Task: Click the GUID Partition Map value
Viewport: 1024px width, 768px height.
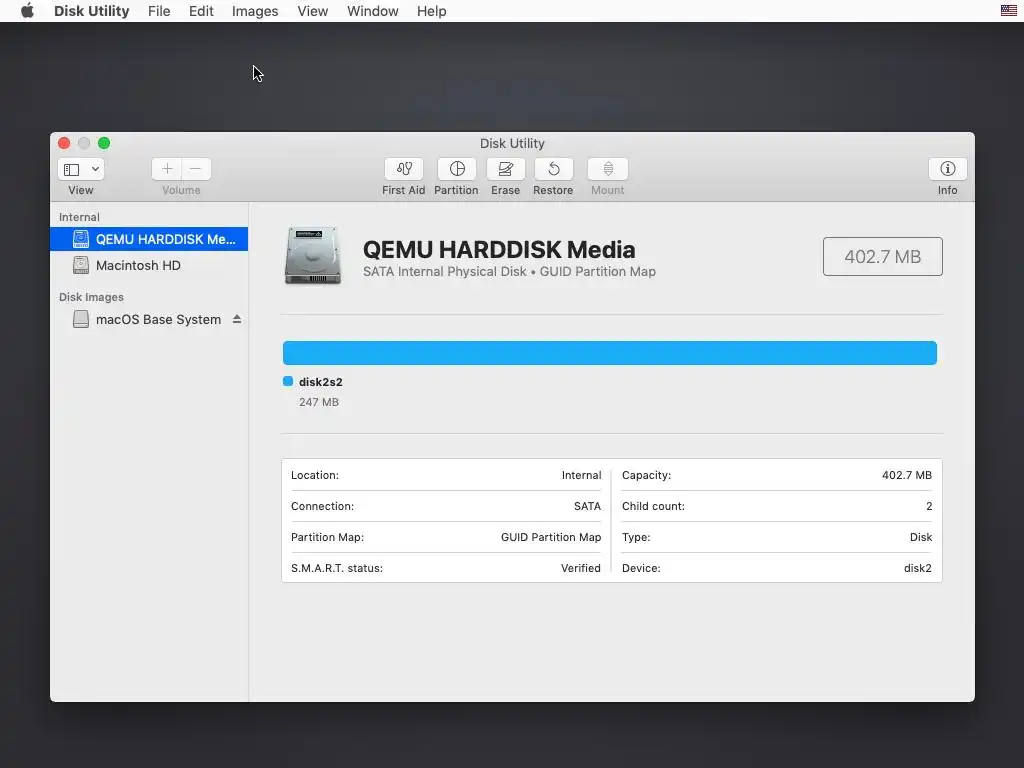Action: tap(551, 537)
